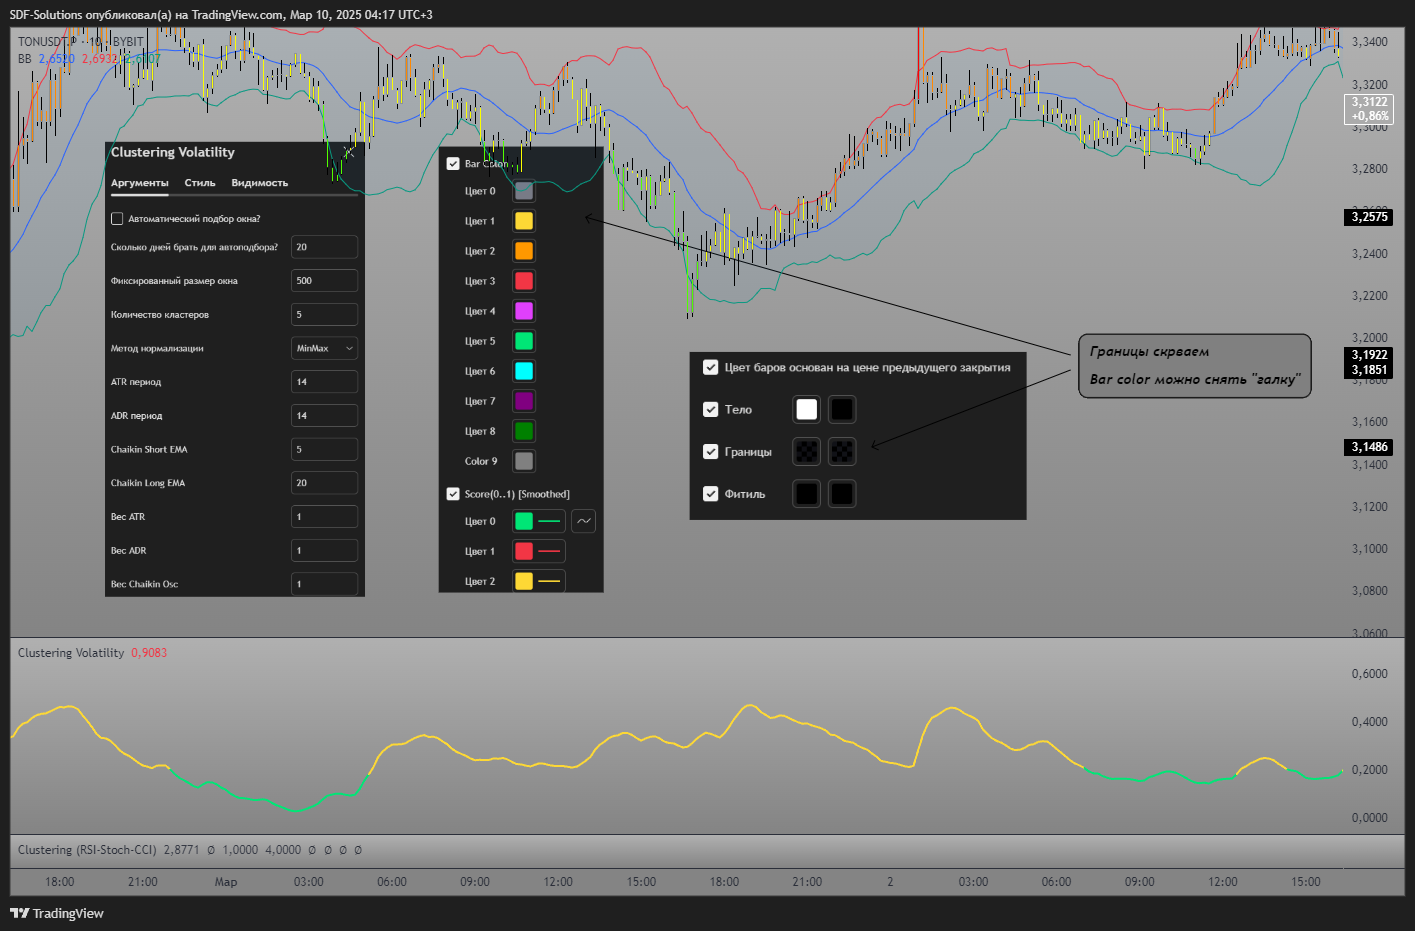Switch to the Стиль tab
1415x931 pixels.
[200, 183]
